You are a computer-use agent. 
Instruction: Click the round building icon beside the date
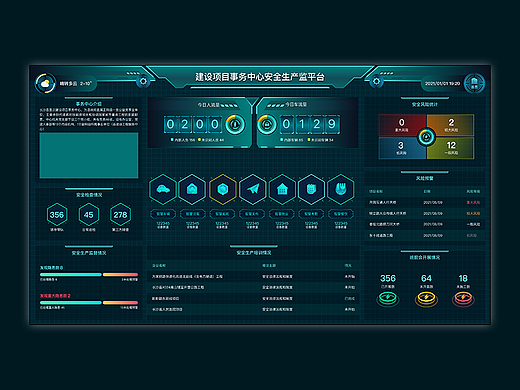coord(474,83)
